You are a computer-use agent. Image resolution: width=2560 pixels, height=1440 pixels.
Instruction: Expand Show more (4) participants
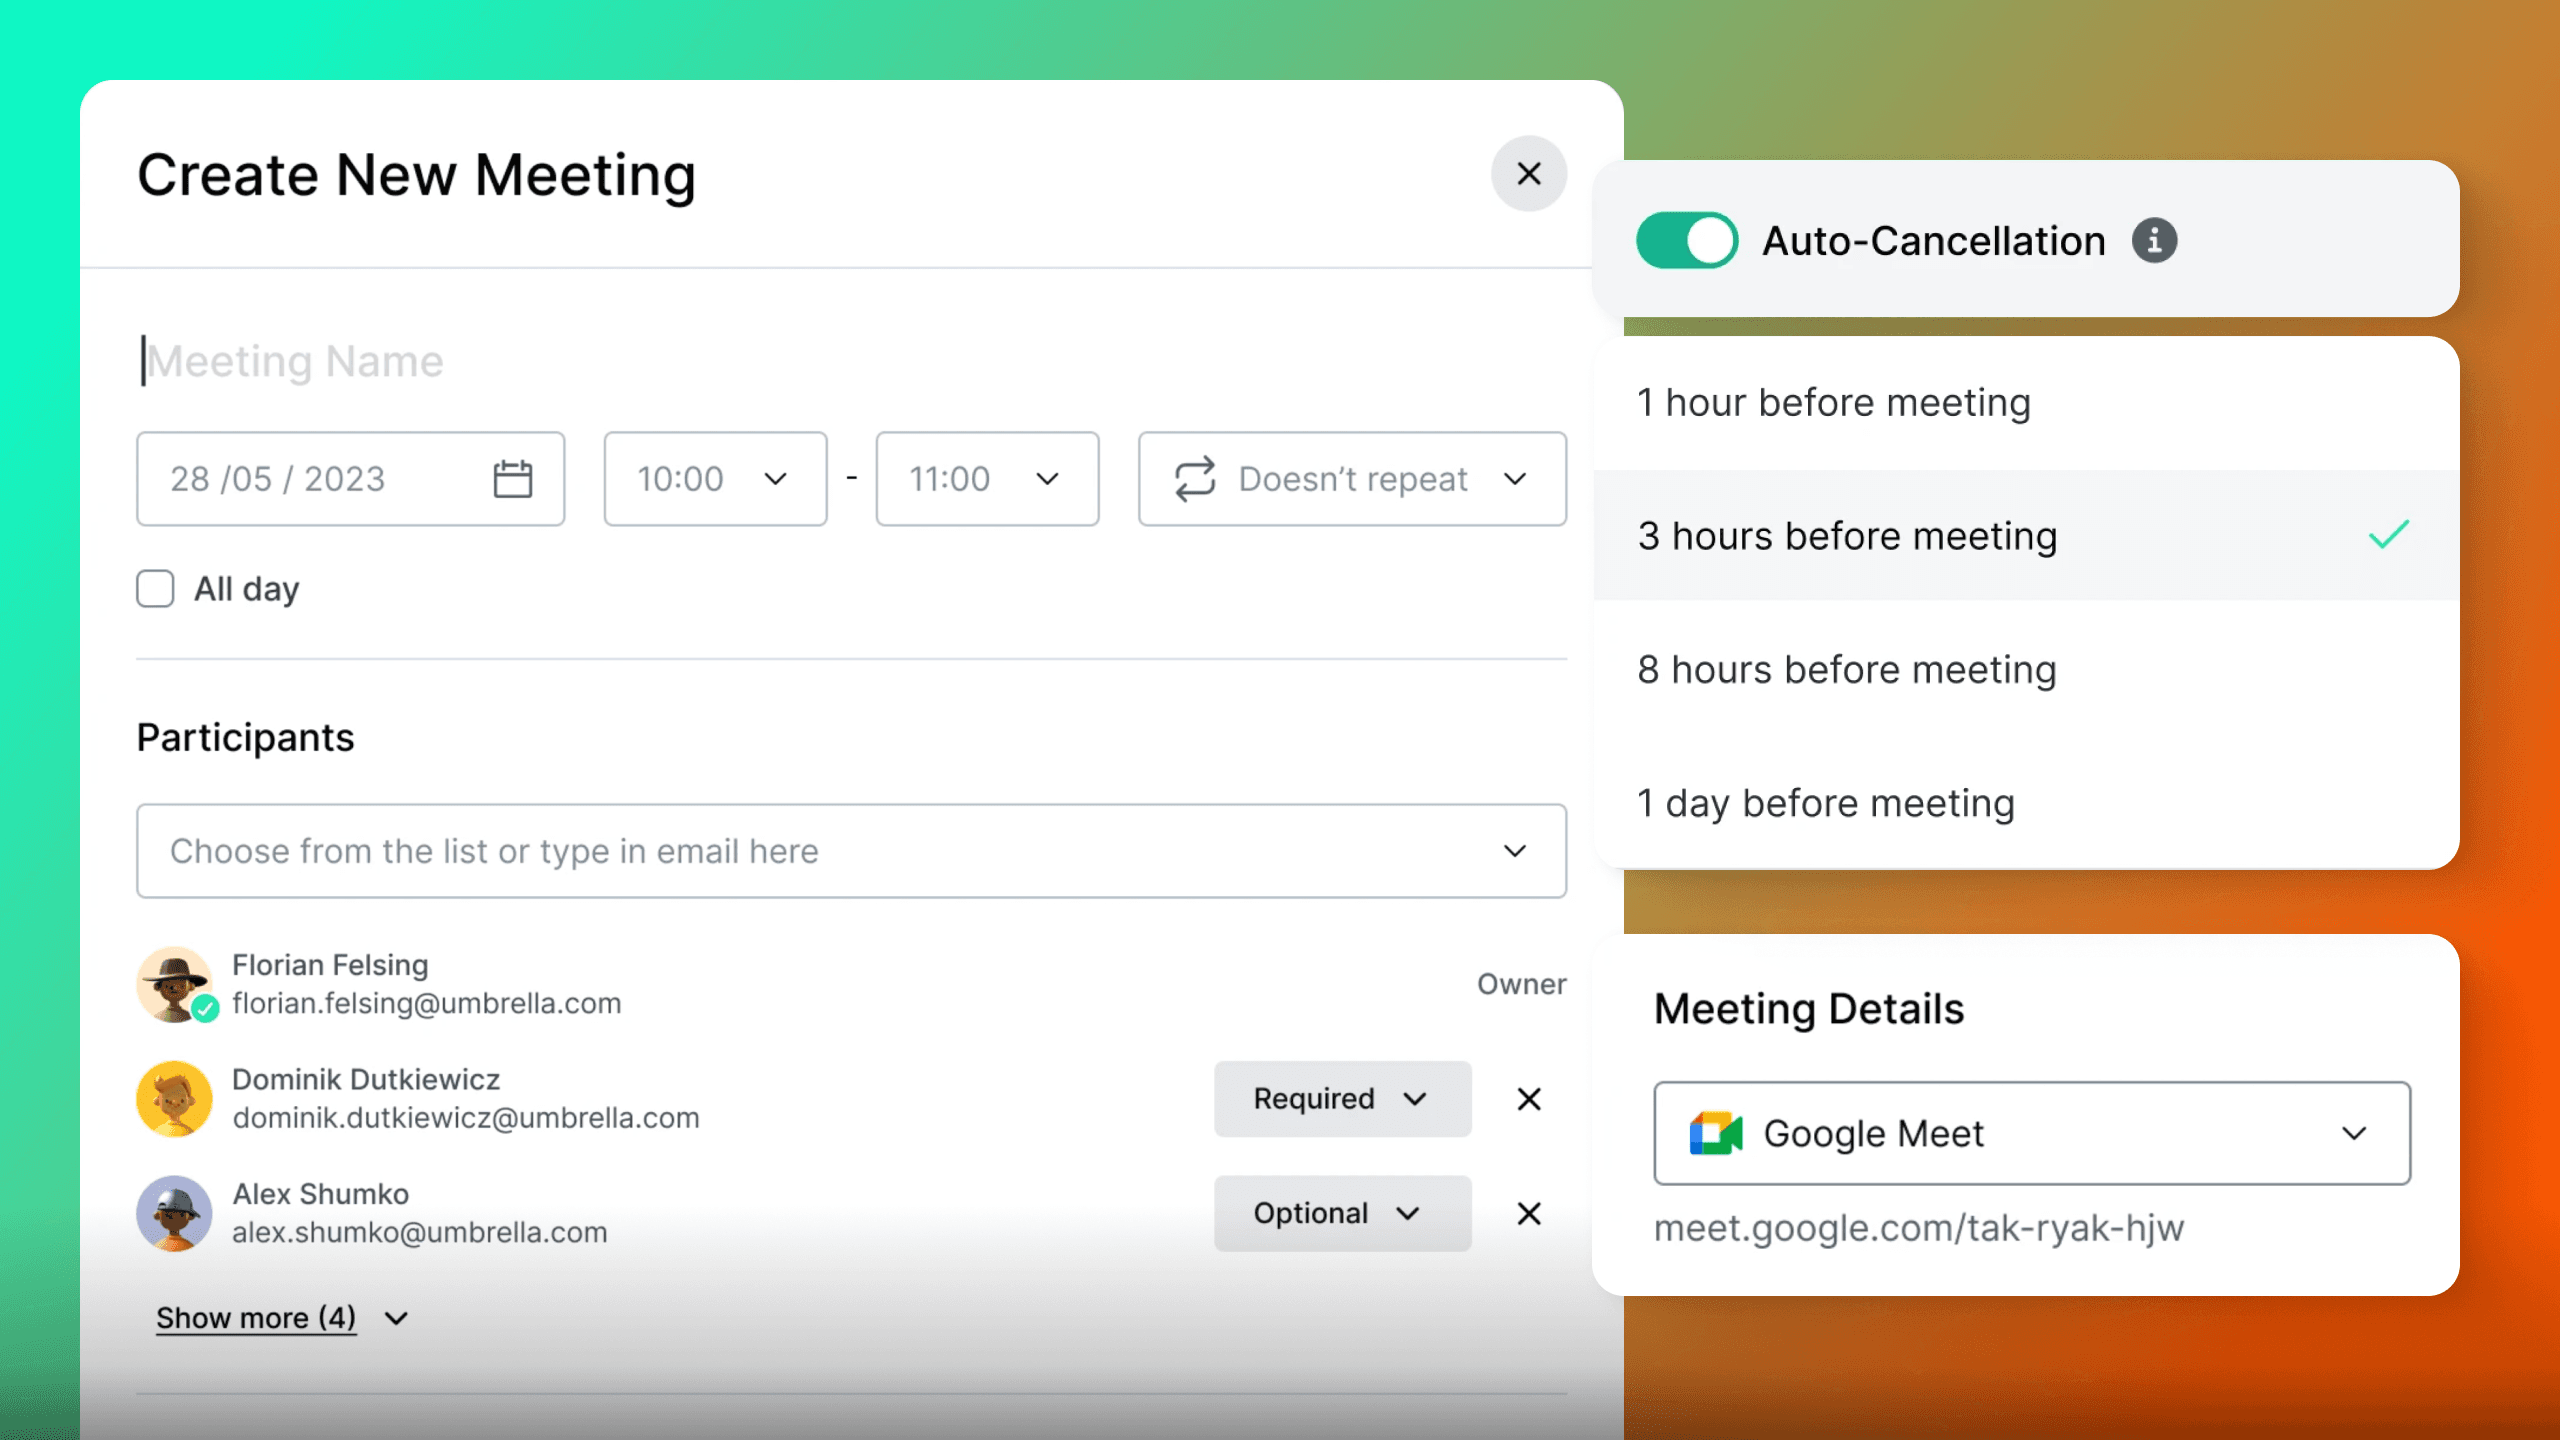[x=257, y=1317]
